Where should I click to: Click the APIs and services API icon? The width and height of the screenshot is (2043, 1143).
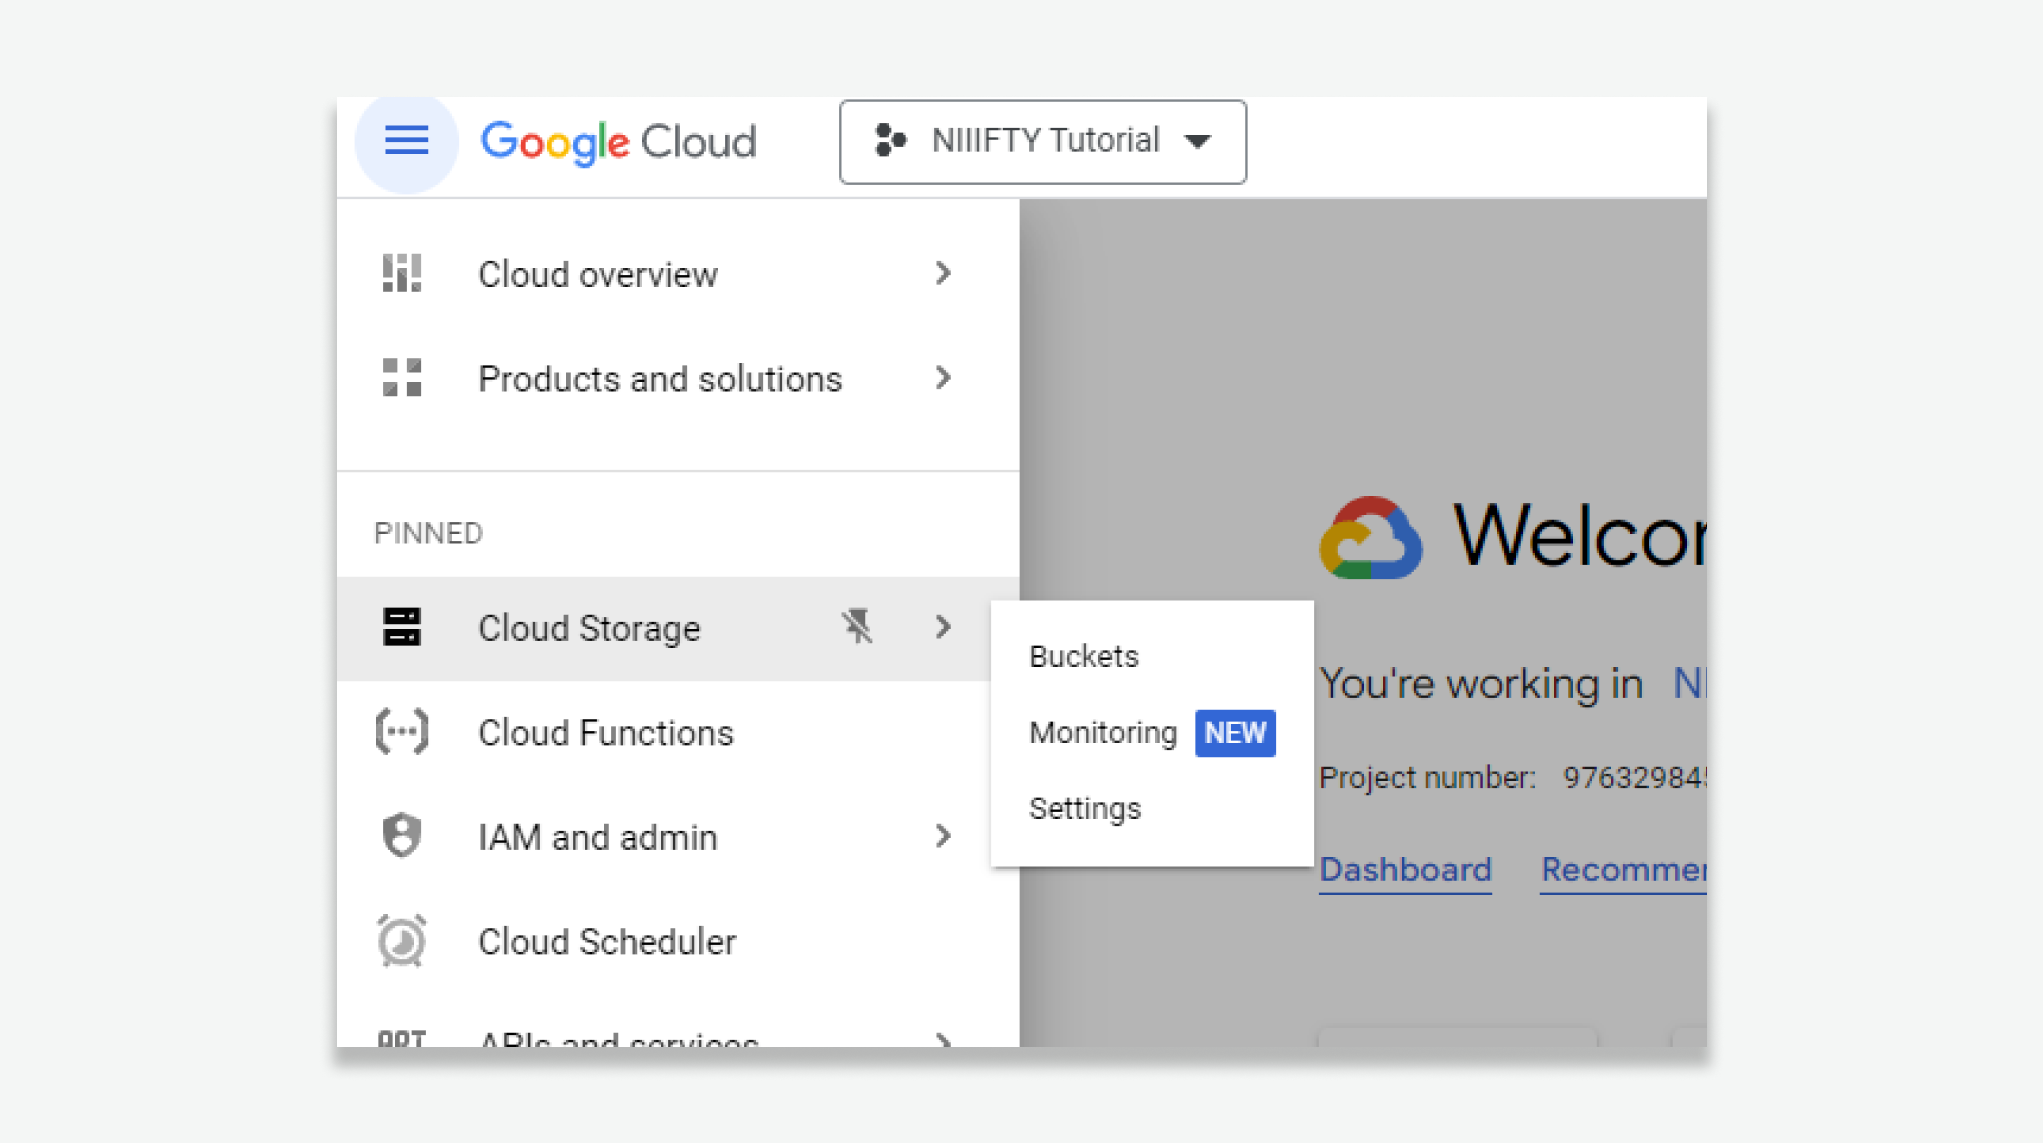pos(402,1038)
